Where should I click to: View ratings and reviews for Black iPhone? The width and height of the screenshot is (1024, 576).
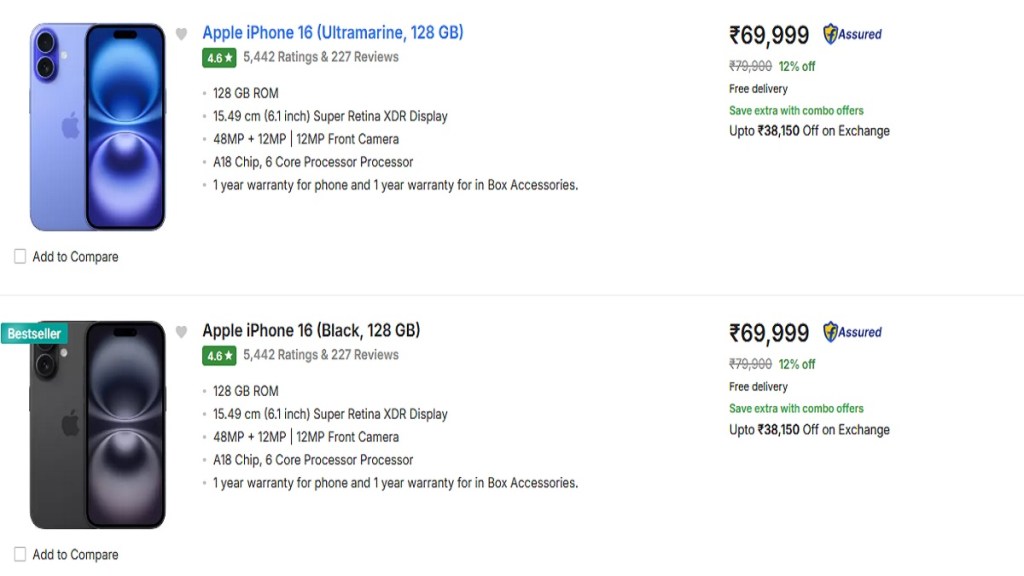320,355
